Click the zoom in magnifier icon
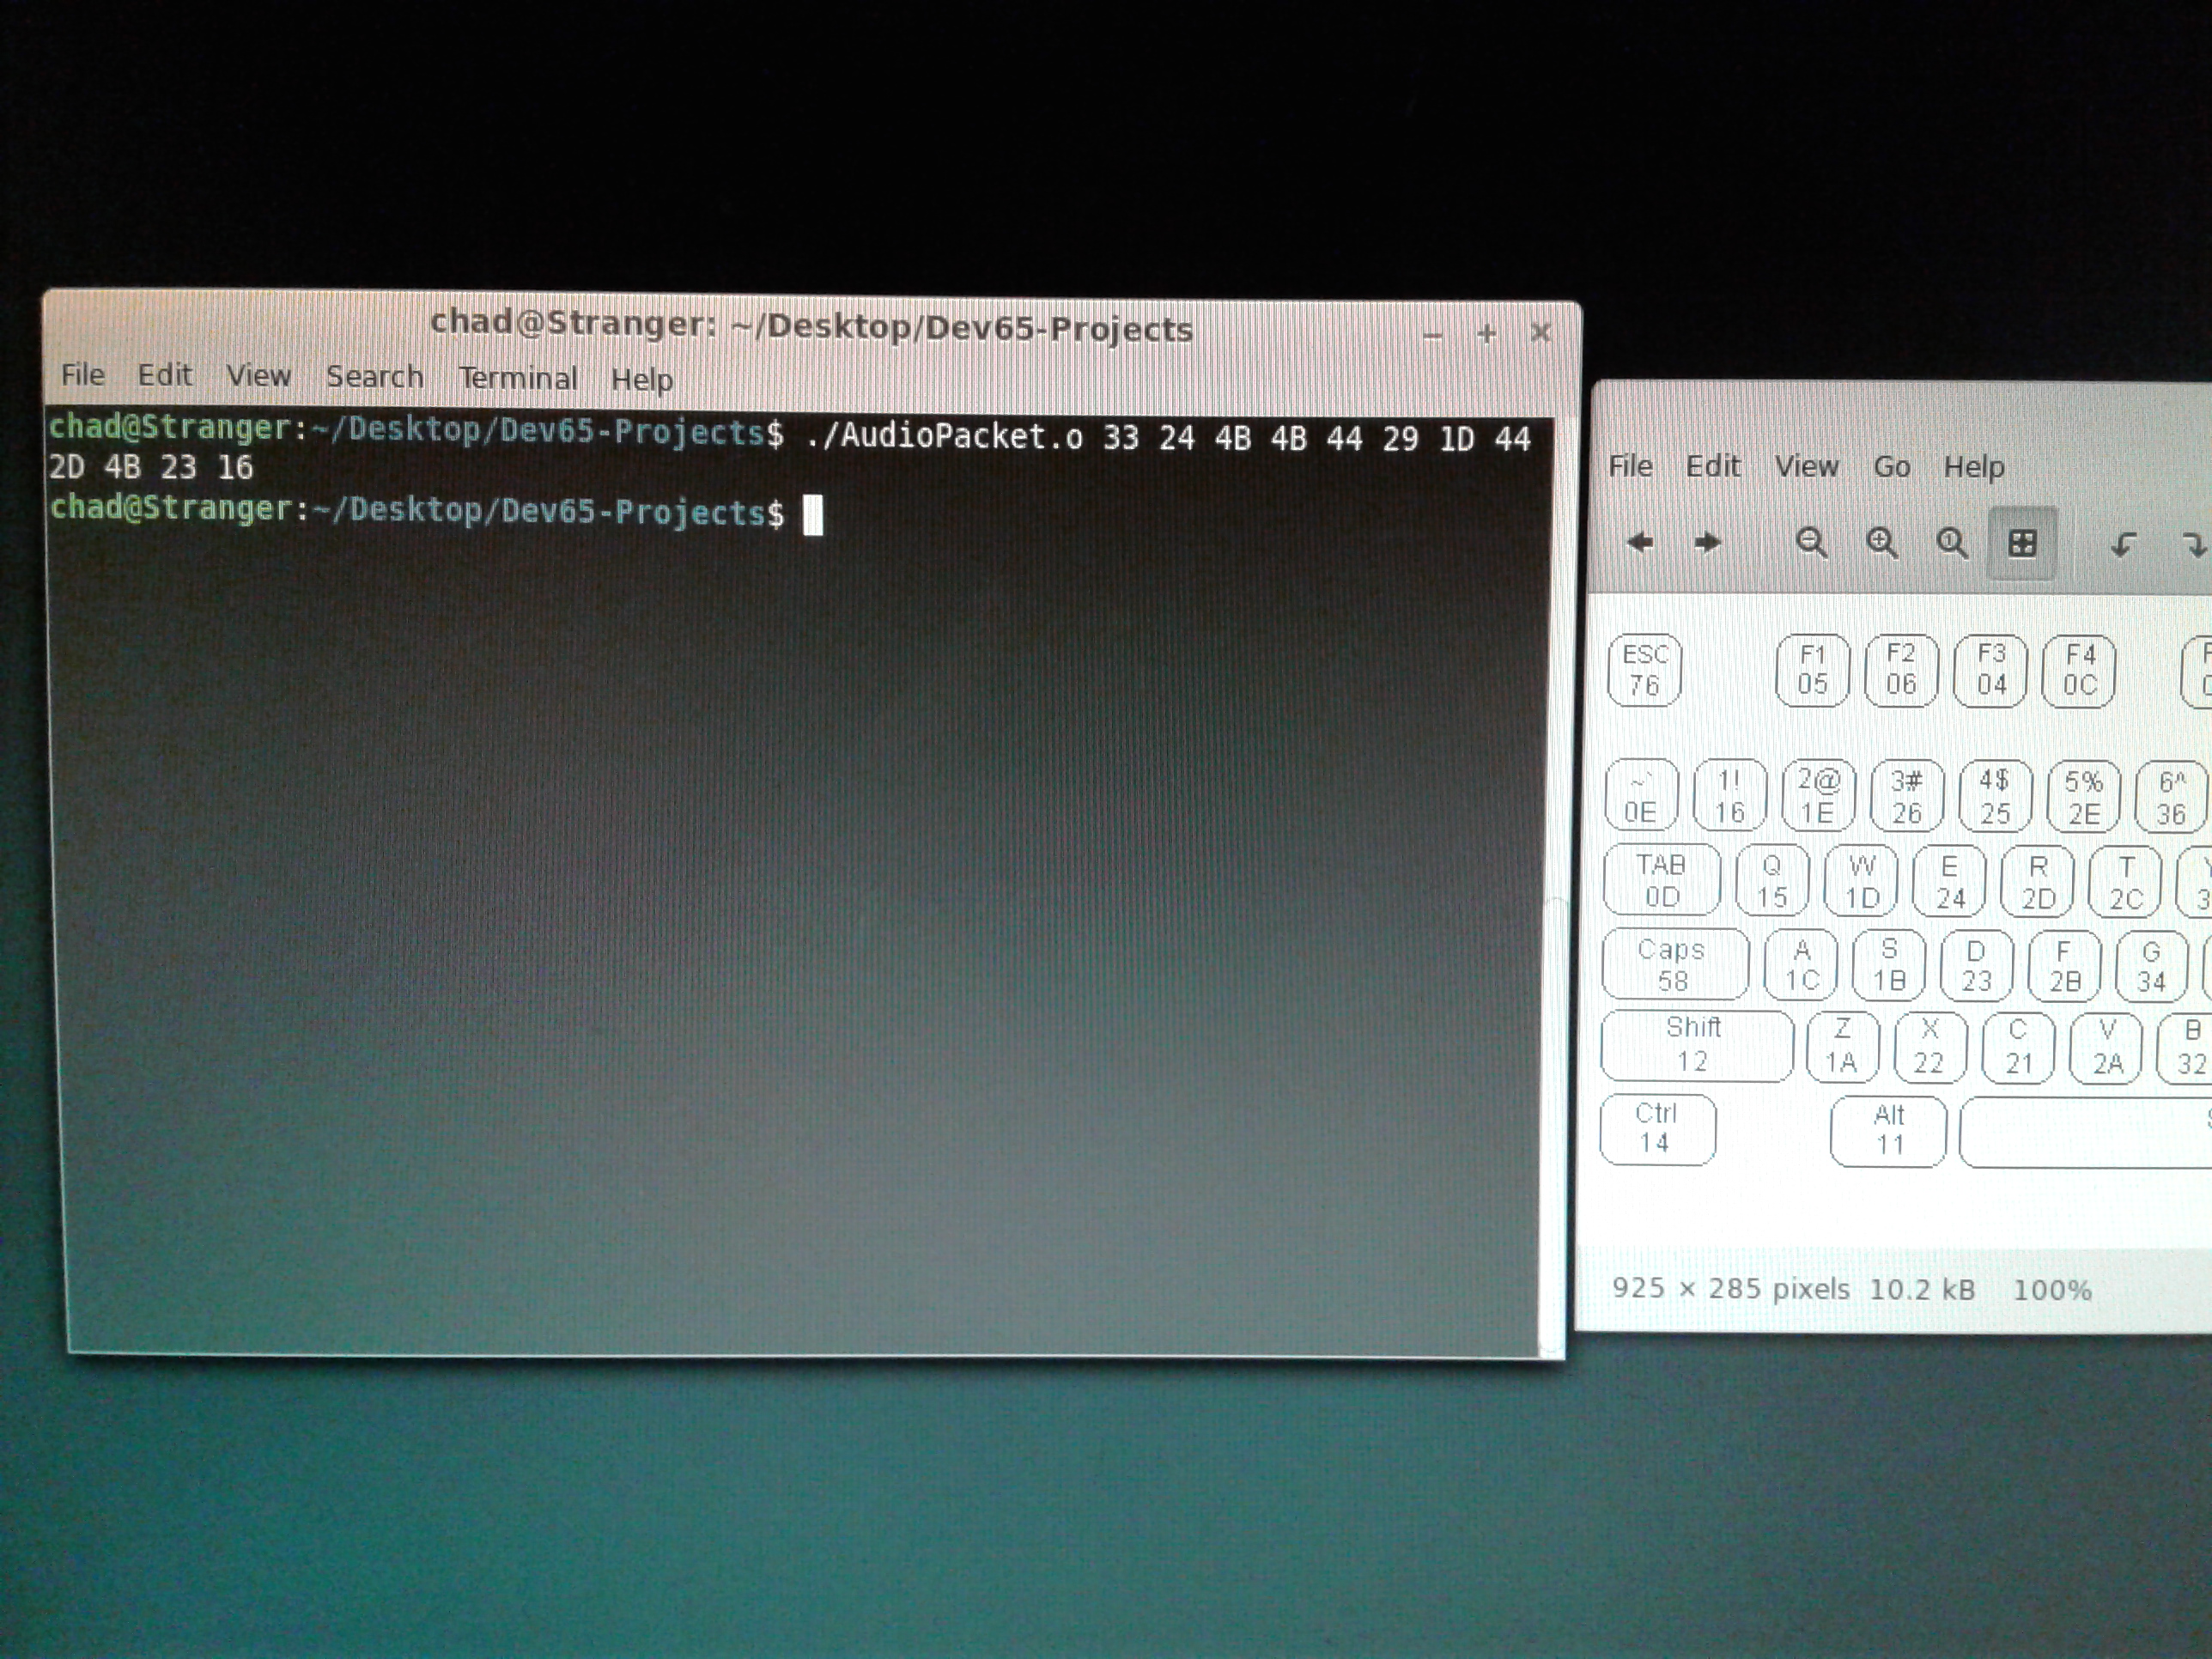The image size is (2212, 1659). pyautogui.click(x=1882, y=543)
